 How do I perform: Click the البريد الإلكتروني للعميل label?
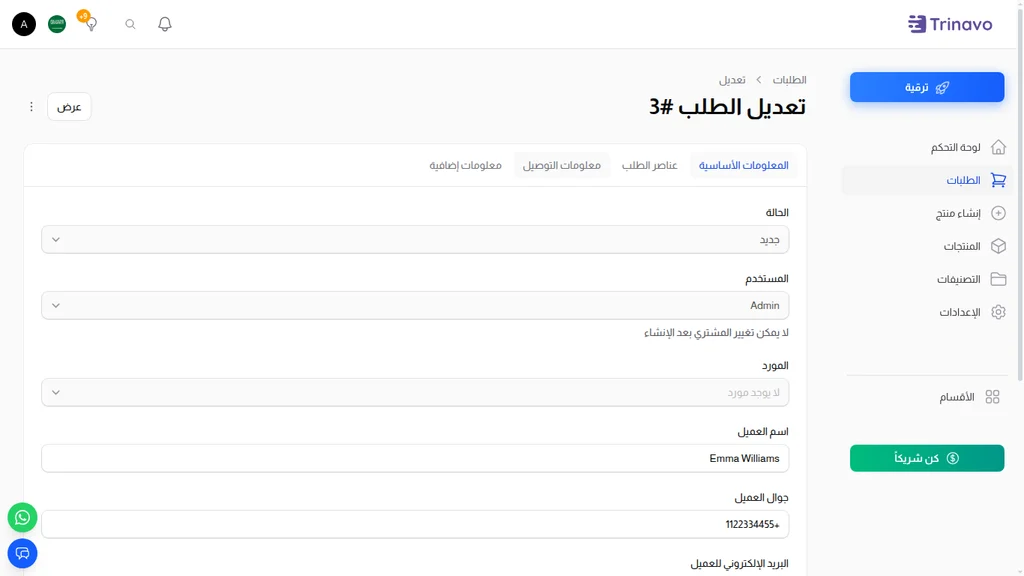pos(739,564)
